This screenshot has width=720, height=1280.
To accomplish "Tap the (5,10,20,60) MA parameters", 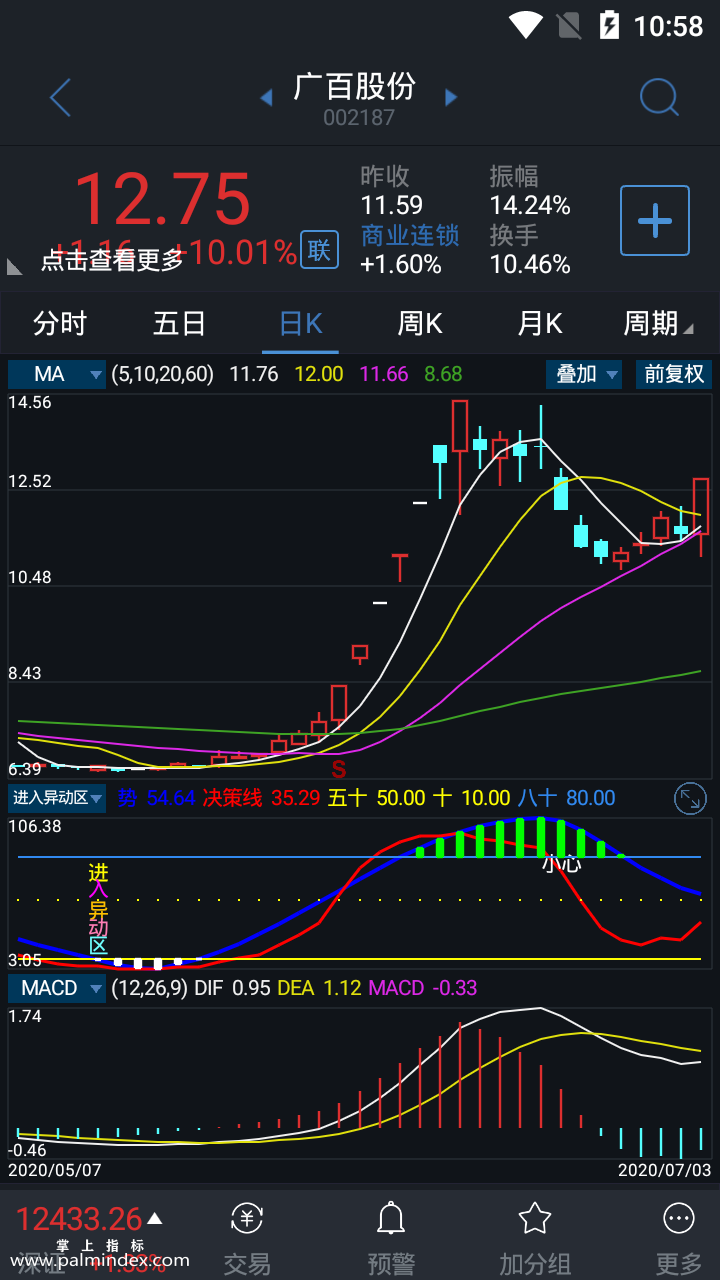I will [x=163, y=374].
